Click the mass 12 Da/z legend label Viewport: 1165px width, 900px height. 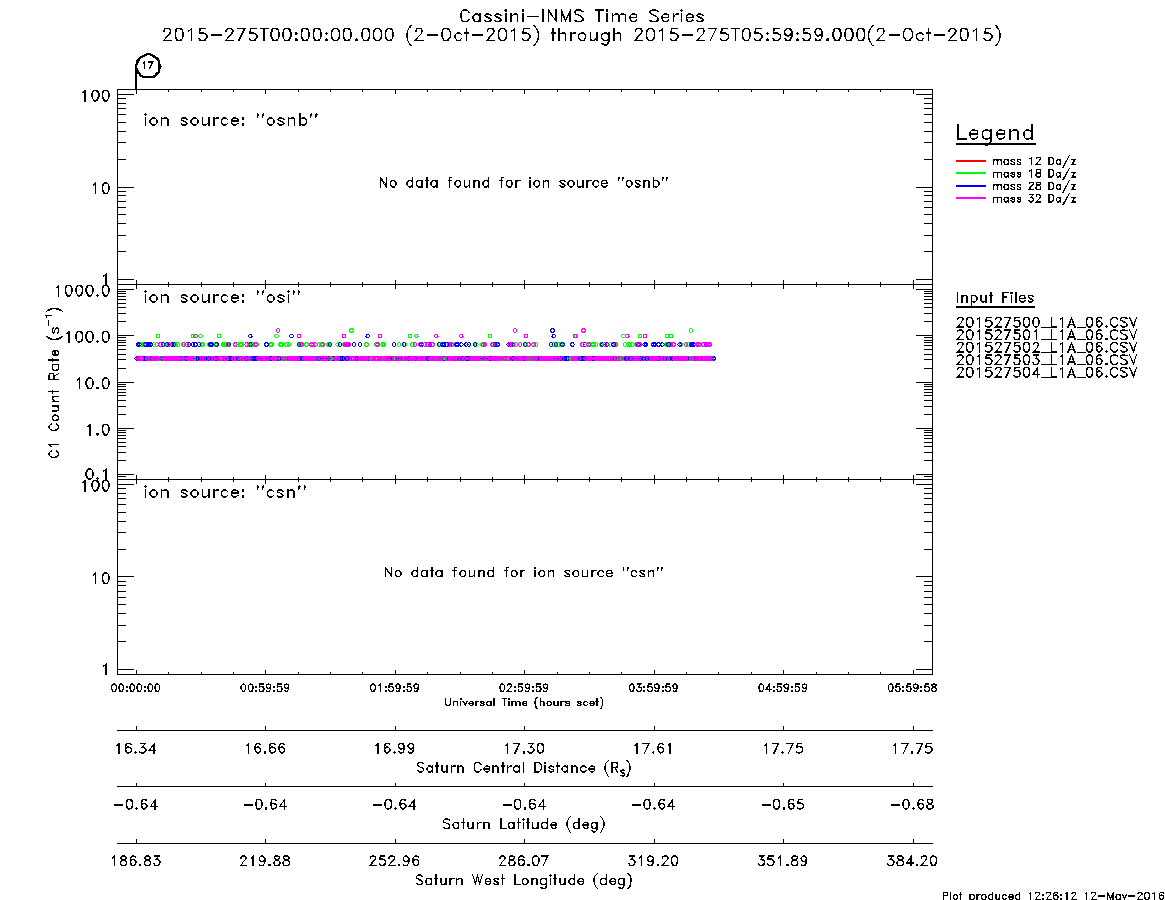1034,161
